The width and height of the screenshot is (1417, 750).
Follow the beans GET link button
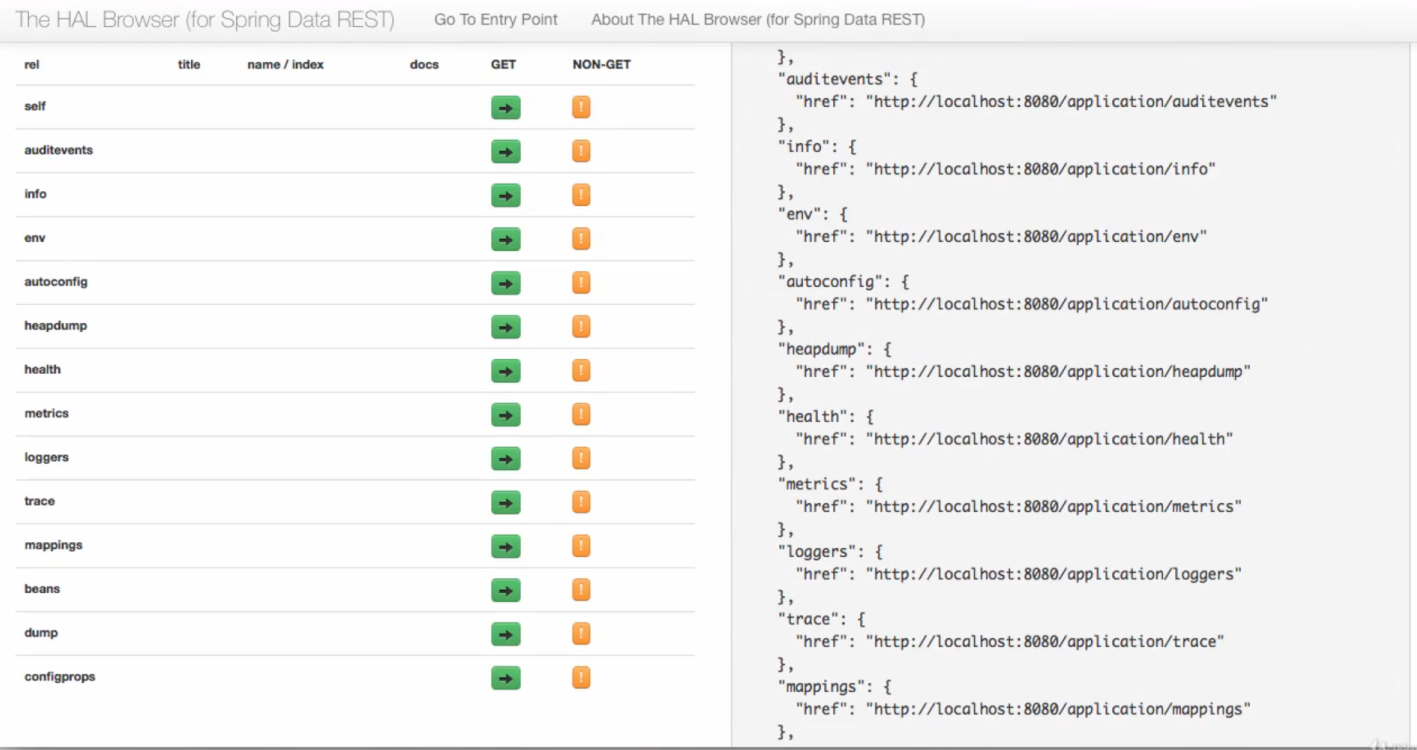tap(505, 591)
